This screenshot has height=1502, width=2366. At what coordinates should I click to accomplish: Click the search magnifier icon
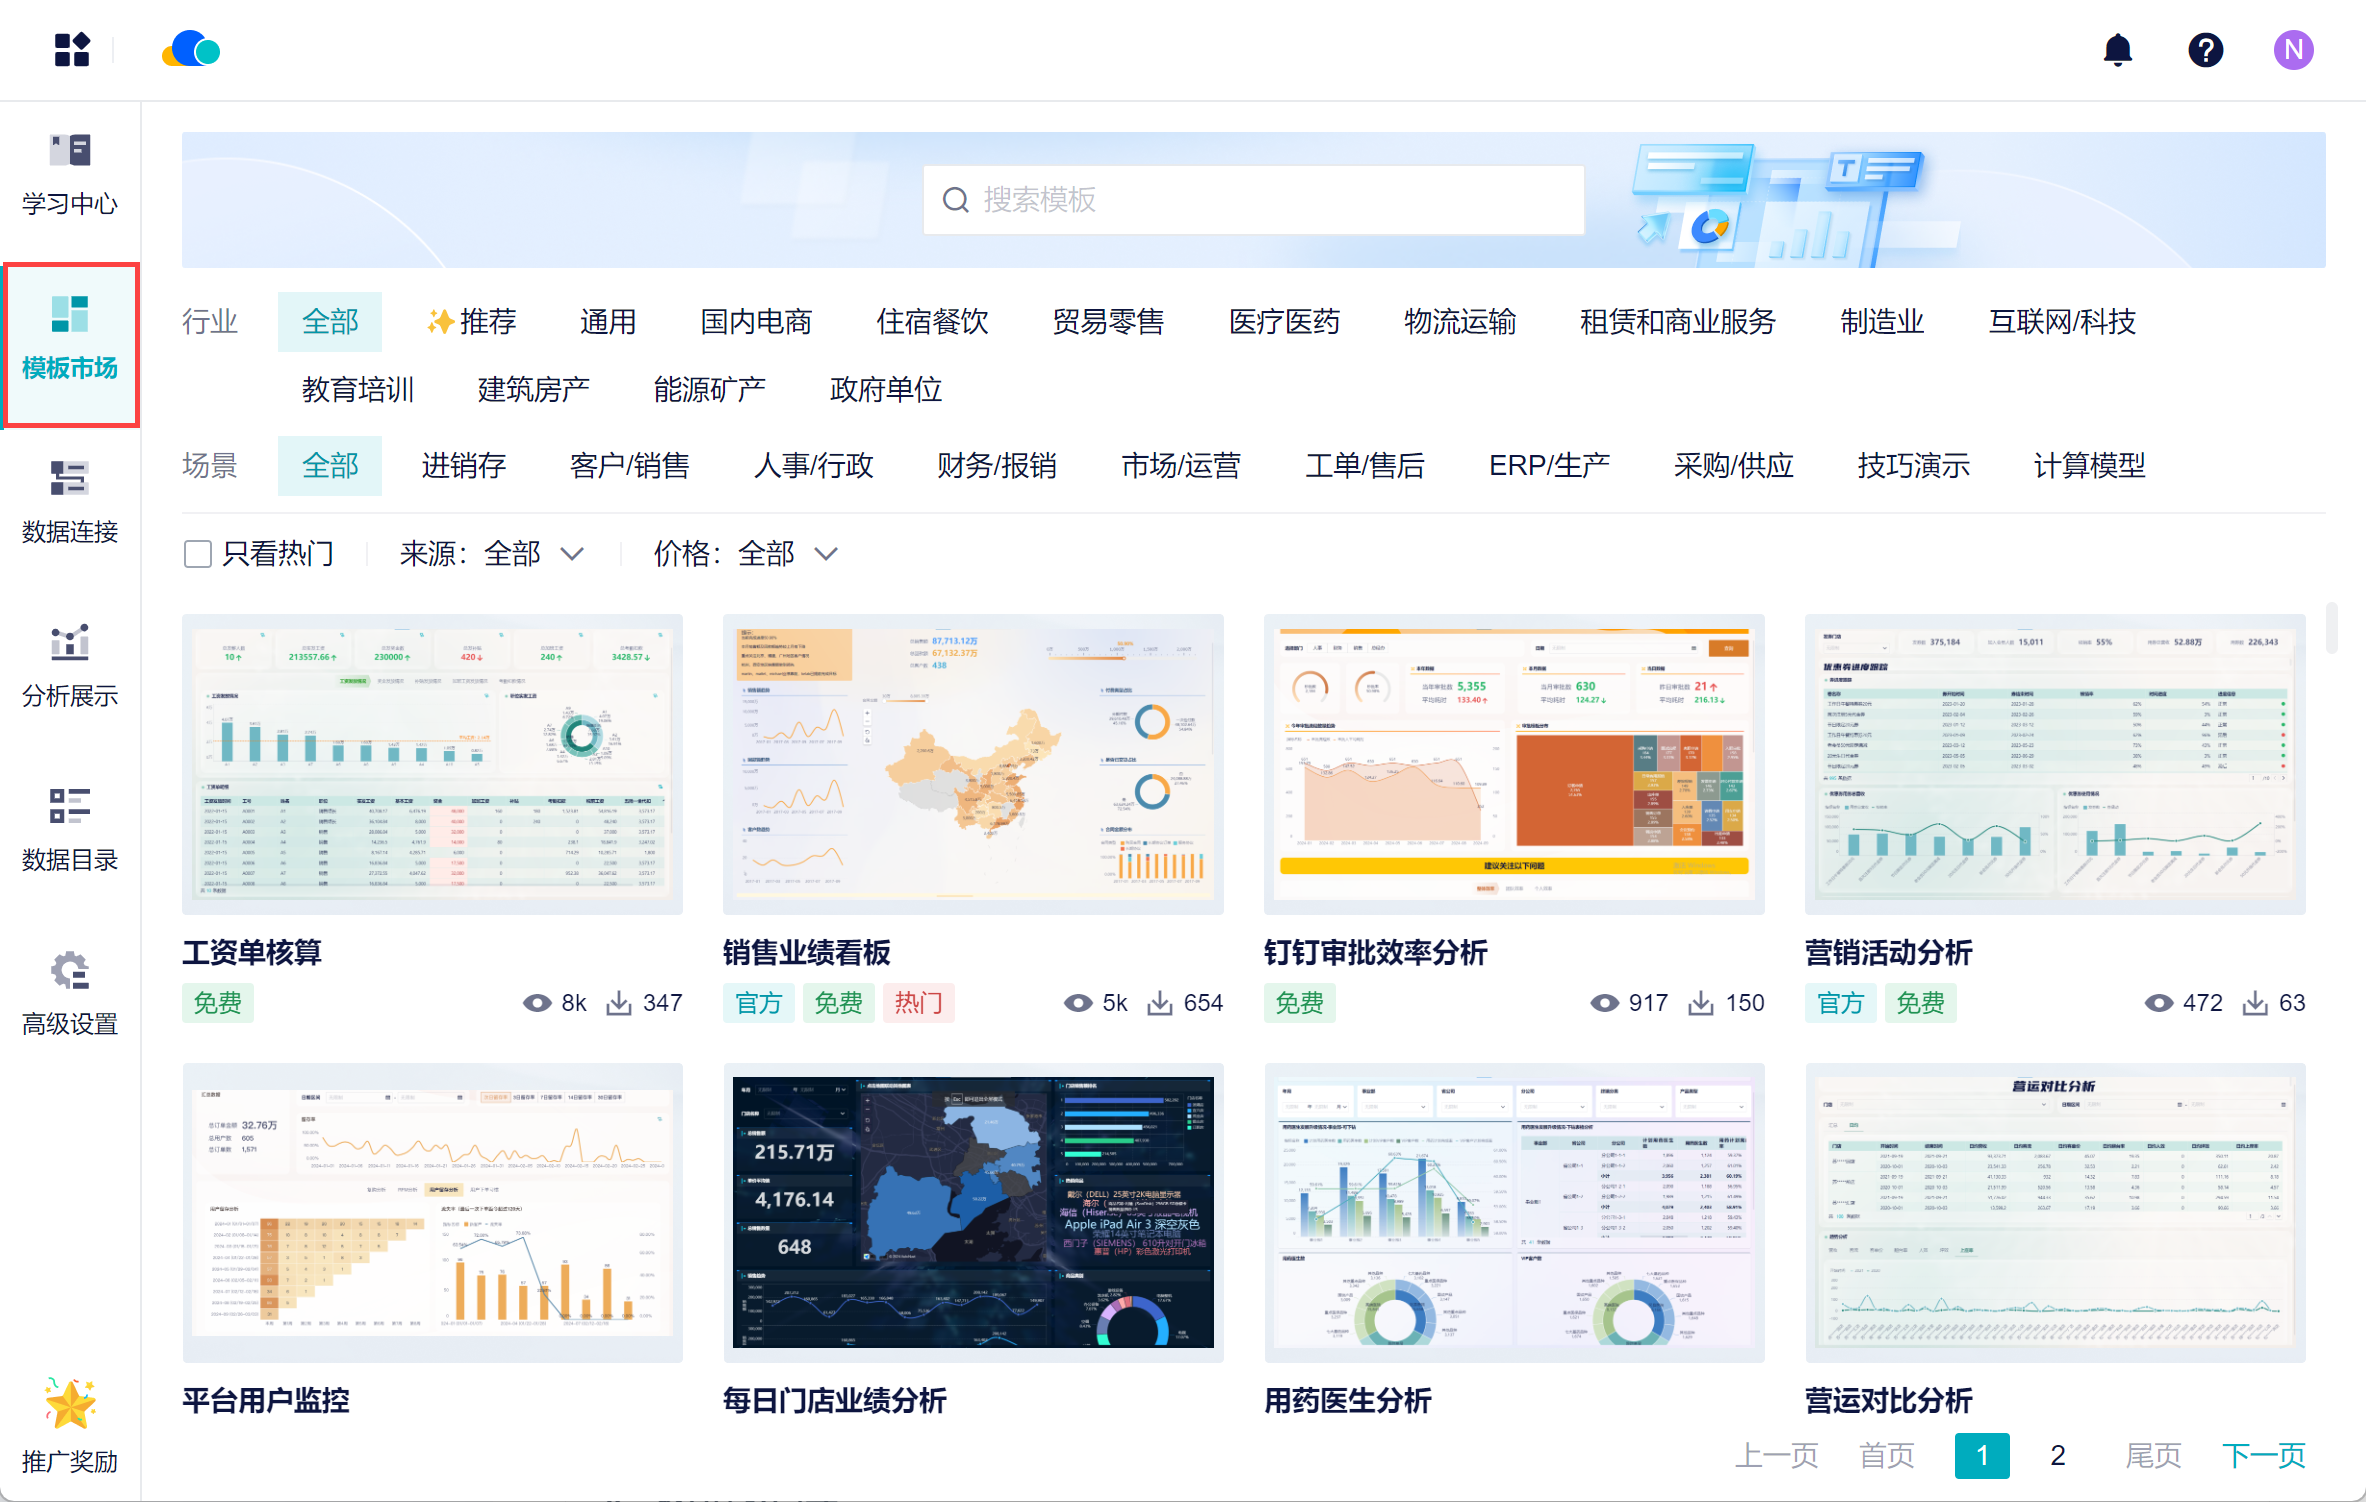955,200
